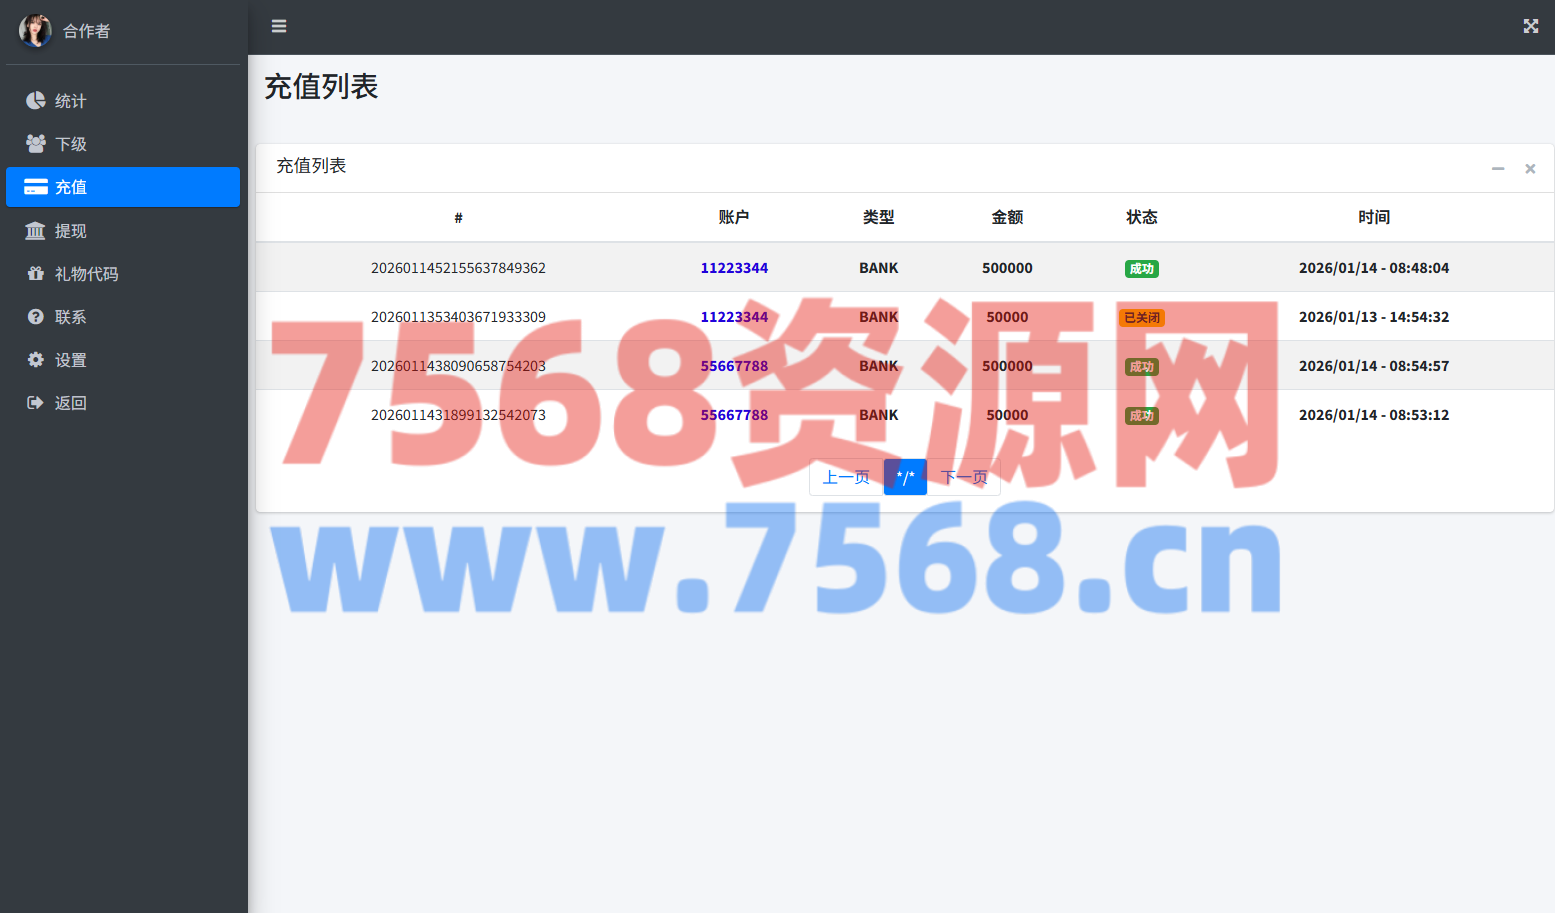
Task: Click the 提现 bank building icon
Action: pos(36,231)
